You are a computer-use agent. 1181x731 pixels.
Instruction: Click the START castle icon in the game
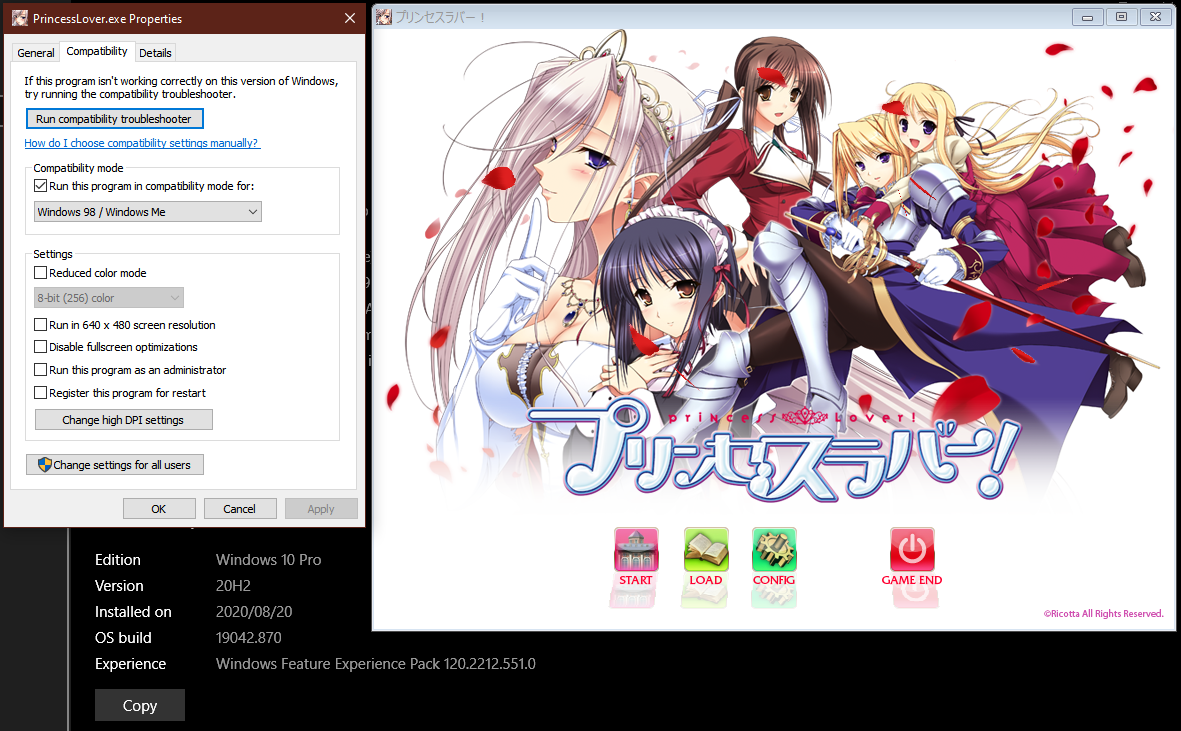[x=636, y=550]
